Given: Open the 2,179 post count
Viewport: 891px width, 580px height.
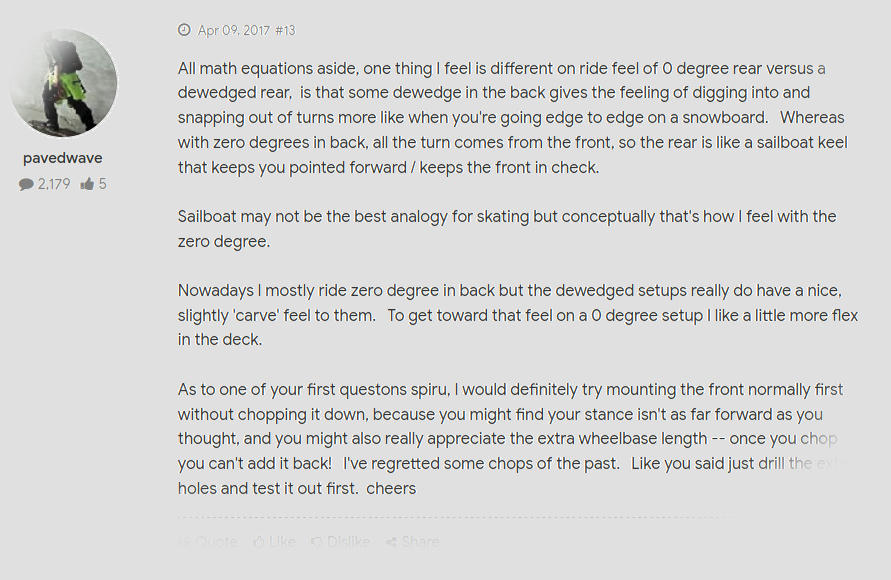Looking at the screenshot, I should (x=54, y=184).
